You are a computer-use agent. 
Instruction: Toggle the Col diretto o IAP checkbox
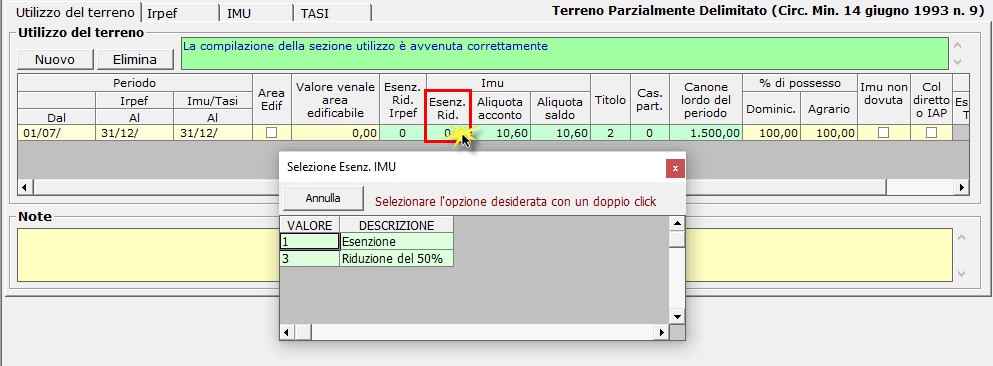tap(932, 133)
